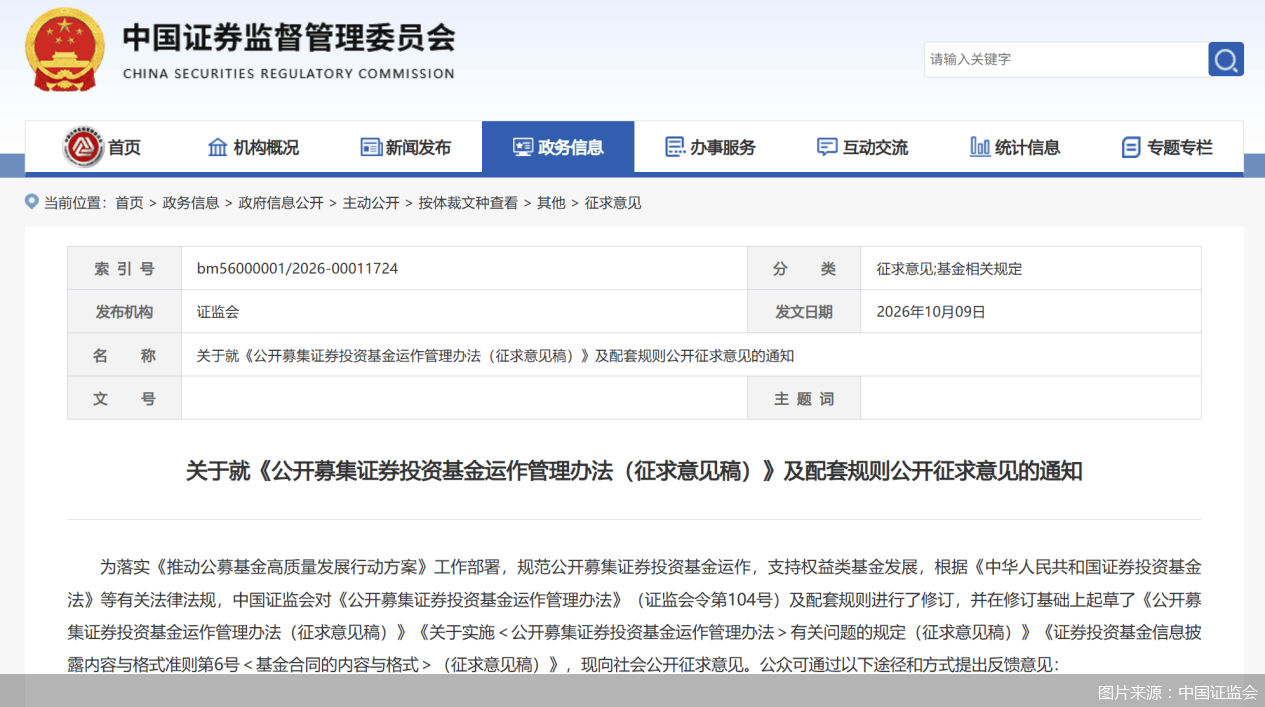Click the 分类 label cell
Viewport: 1265px width, 707px height.
click(804, 269)
